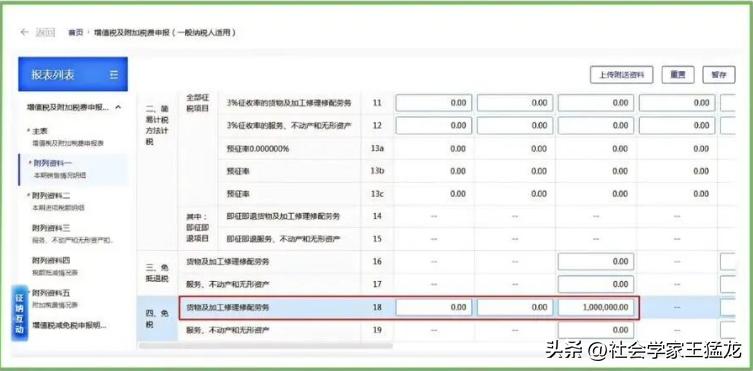Click the row number 13a cell
753x371 pixels.
click(377, 149)
